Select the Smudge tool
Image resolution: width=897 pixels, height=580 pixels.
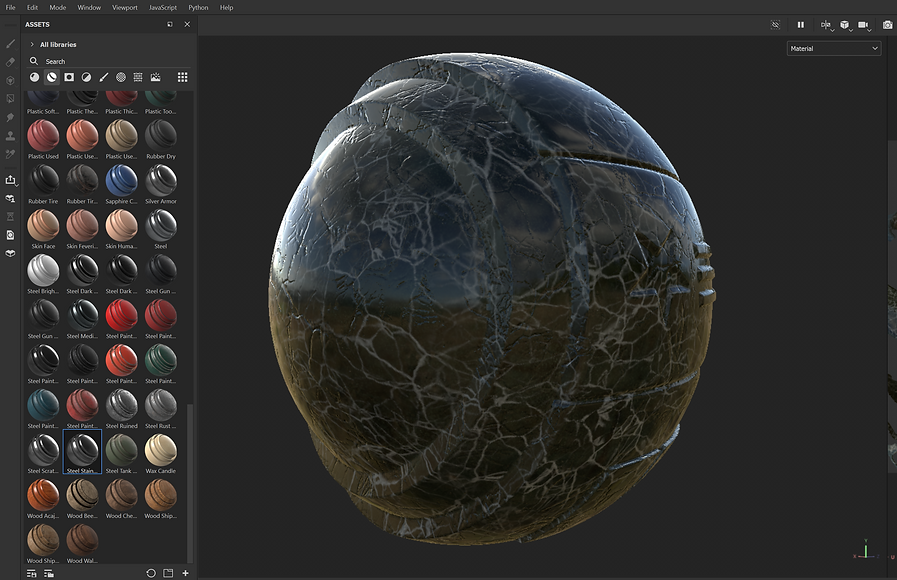(10, 117)
